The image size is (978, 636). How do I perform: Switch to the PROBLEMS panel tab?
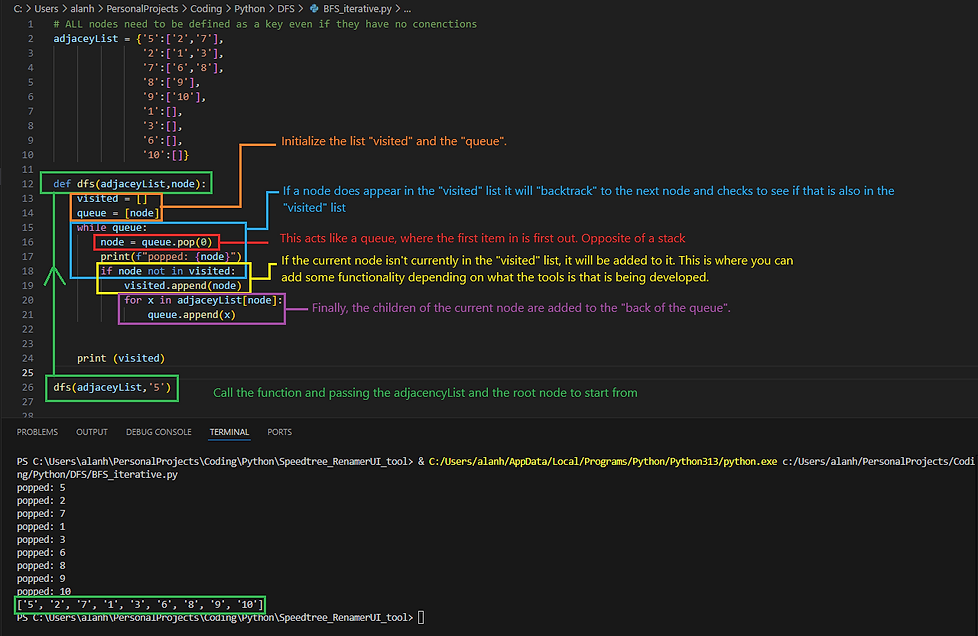37,432
